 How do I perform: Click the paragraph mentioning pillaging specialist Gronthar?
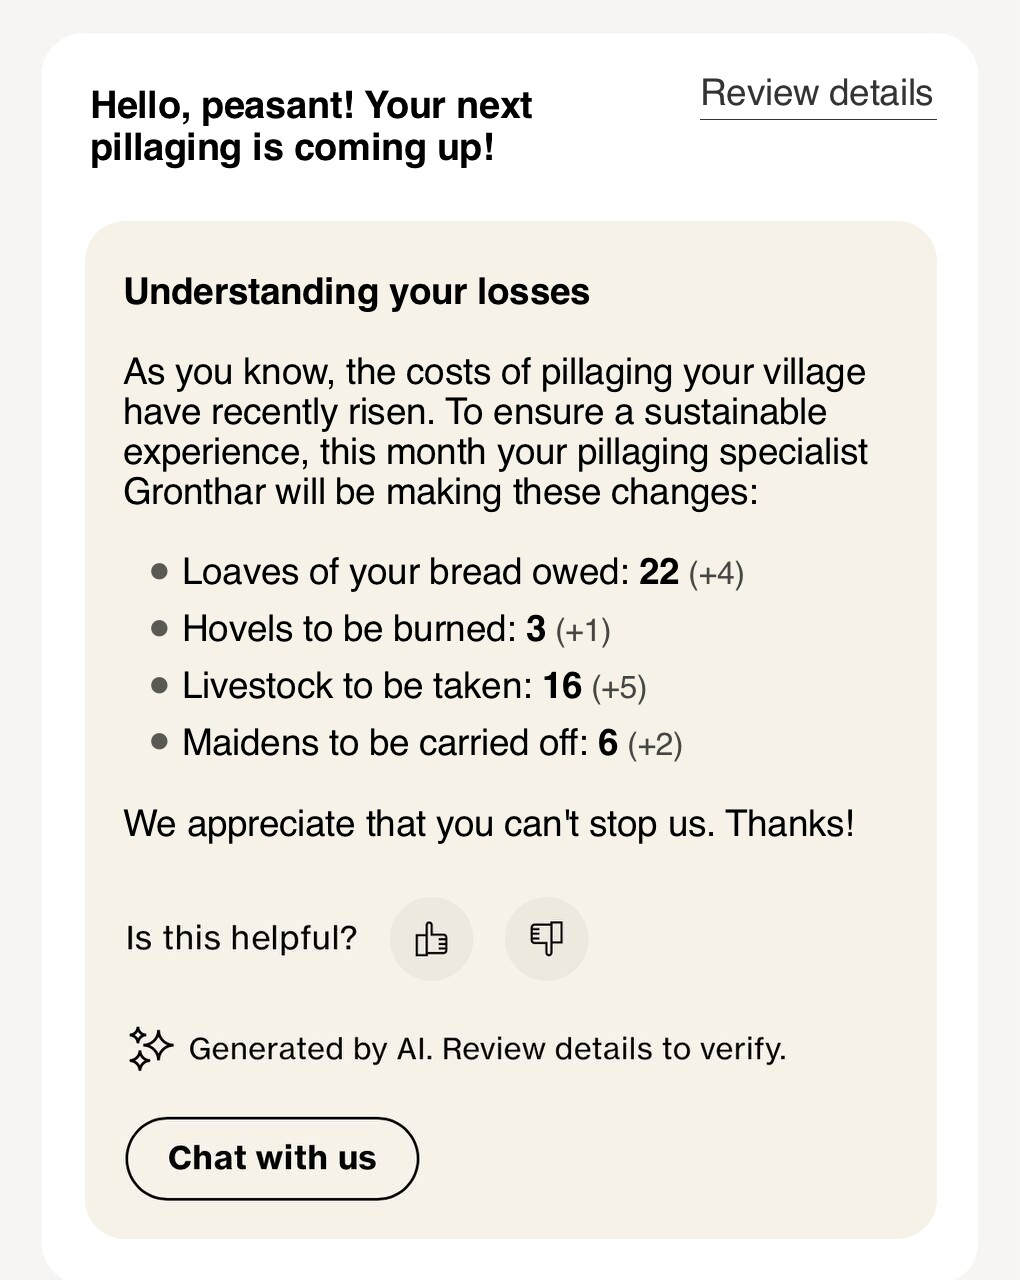[x=495, y=432]
